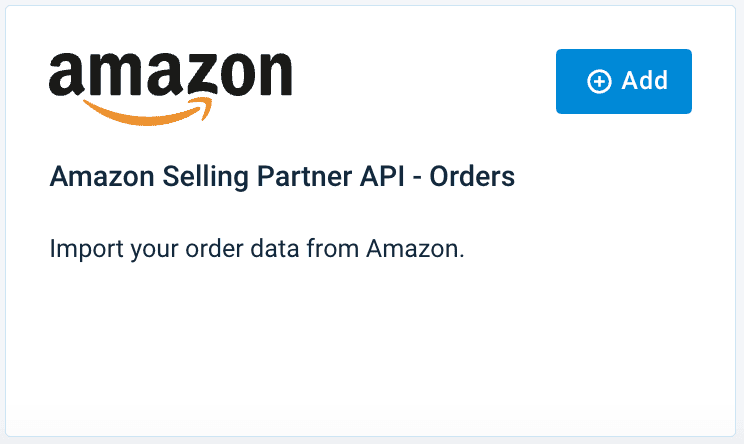744x444 pixels.
Task: Click the final "n" of Amazon logo
Action: coord(273,78)
